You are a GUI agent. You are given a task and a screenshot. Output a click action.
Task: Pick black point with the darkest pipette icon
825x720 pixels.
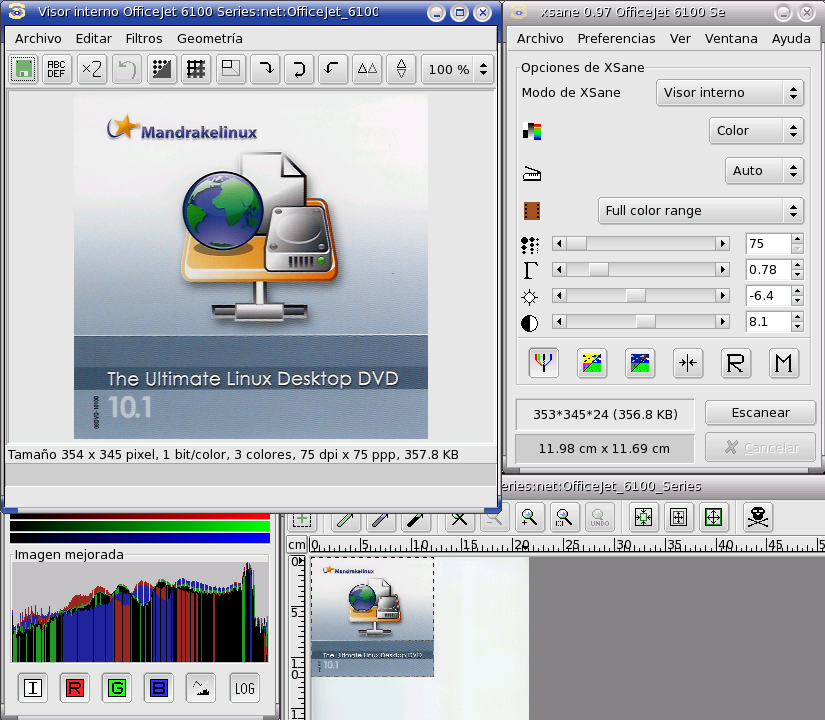[415, 520]
